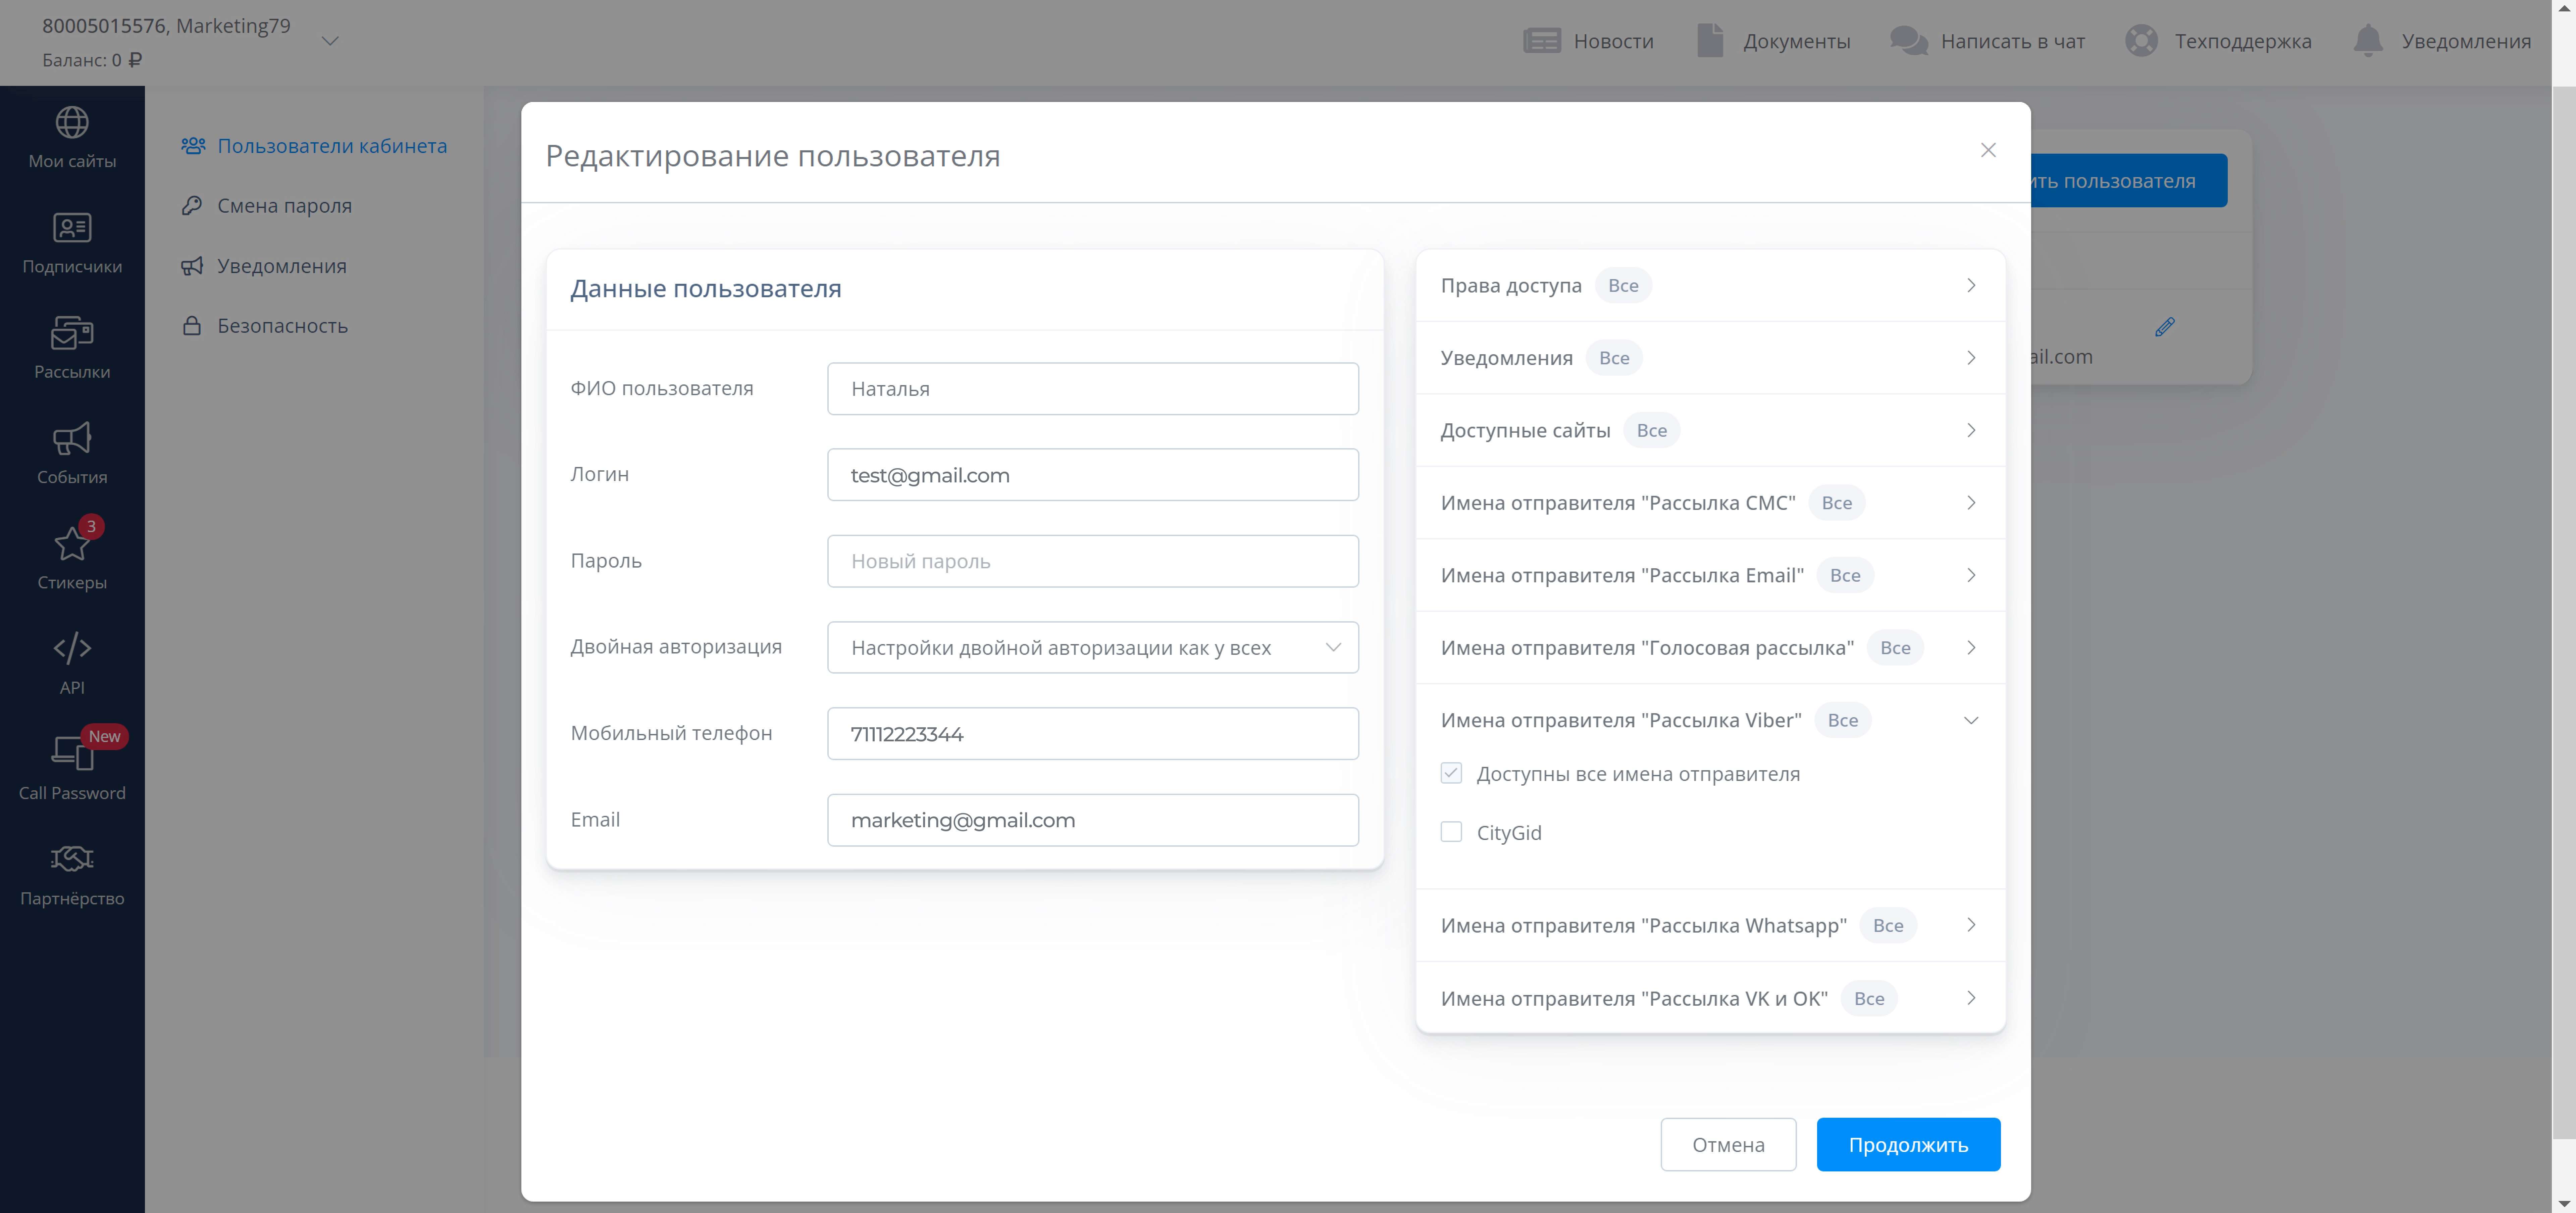The height and width of the screenshot is (1213, 2576).
Task: Open the Партнёрство handshake icon
Action: [72, 859]
